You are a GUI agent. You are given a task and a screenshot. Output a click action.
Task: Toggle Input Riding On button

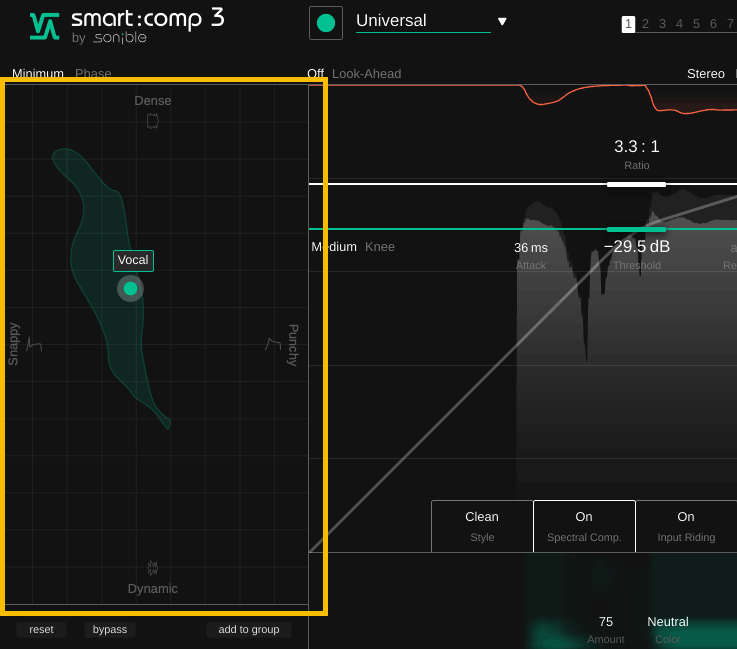click(x=686, y=526)
